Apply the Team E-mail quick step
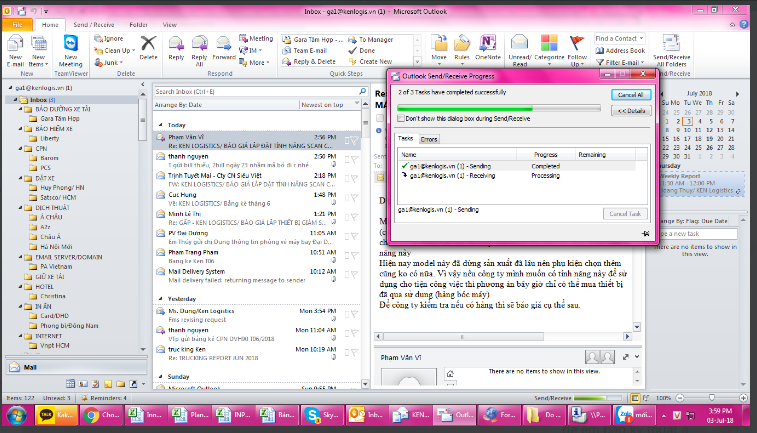Viewport: 757px width, 433px height. pyautogui.click(x=305, y=51)
